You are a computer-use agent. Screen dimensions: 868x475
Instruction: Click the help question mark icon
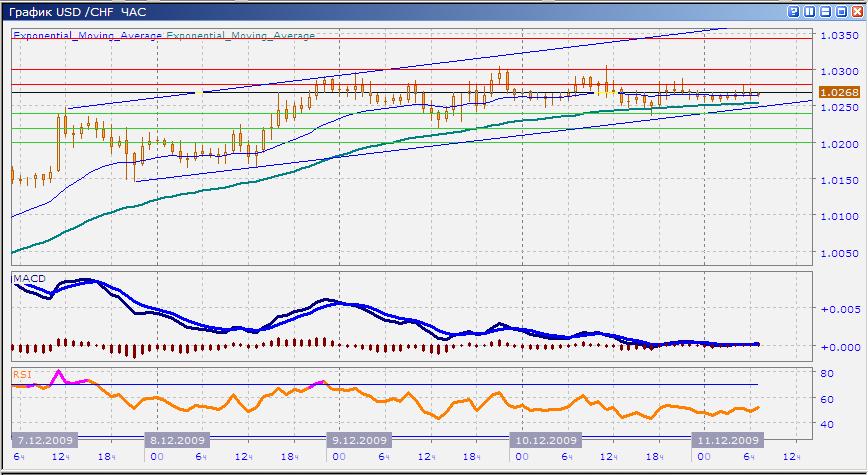click(795, 11)
